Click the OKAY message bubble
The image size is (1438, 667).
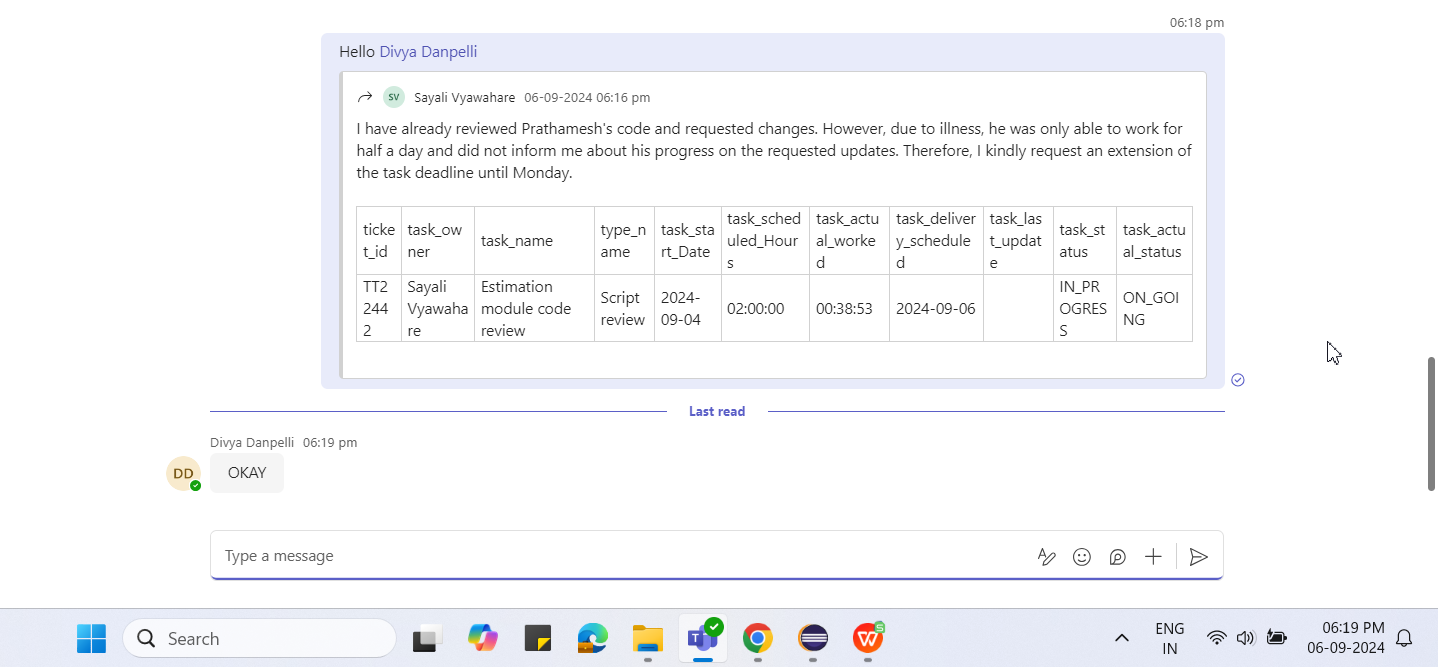pyautogui.click(x=247, y=473)
